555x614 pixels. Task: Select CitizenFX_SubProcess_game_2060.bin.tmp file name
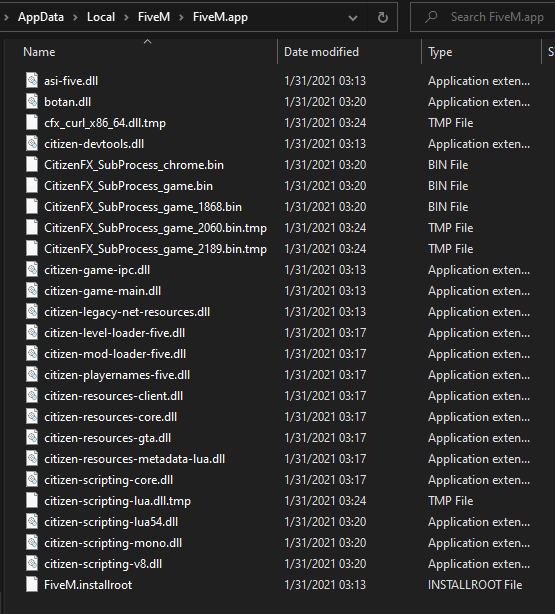point(155,228)
